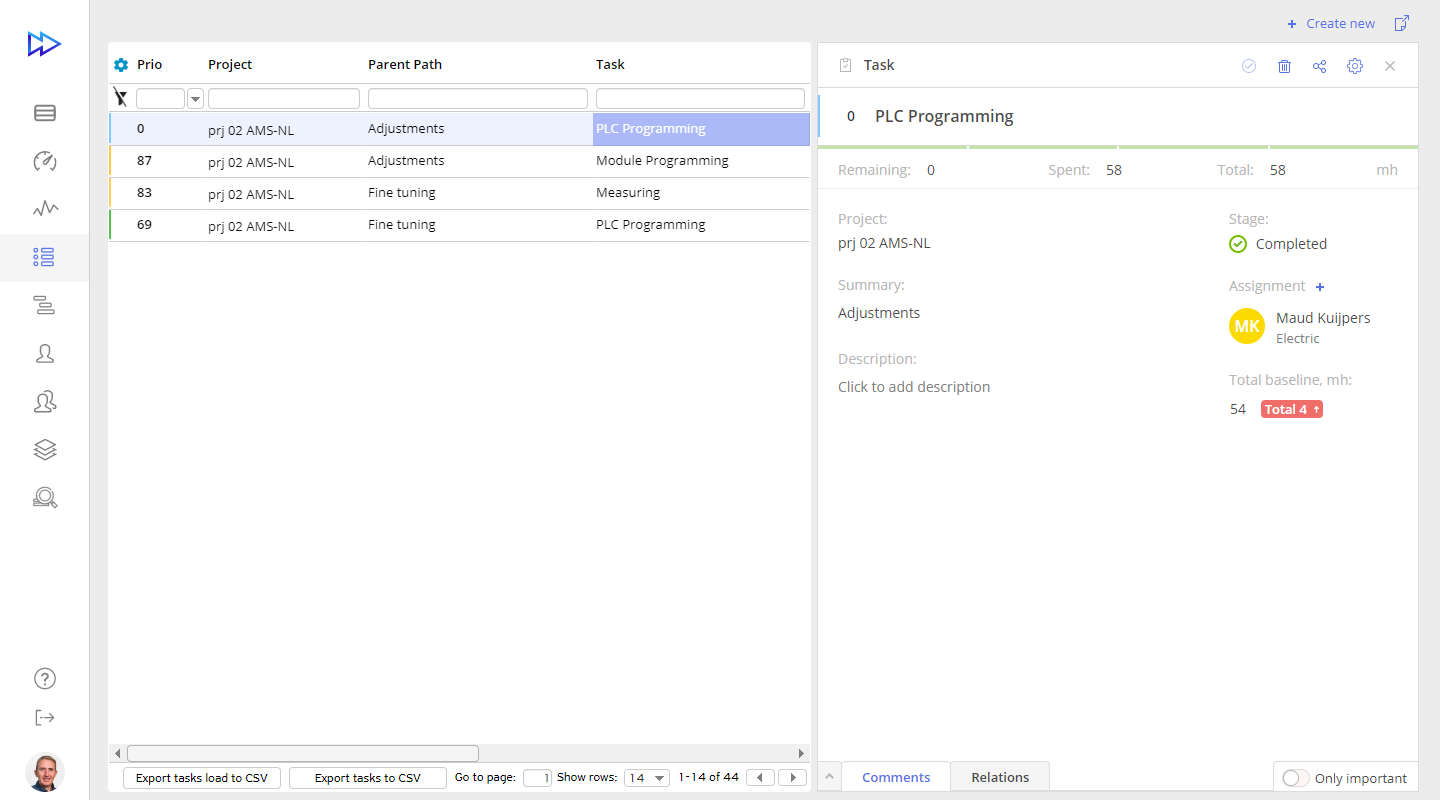Expand the bottom panel with up chevron
Screen dimensions: 1440x800
click(x=829, y=777)
